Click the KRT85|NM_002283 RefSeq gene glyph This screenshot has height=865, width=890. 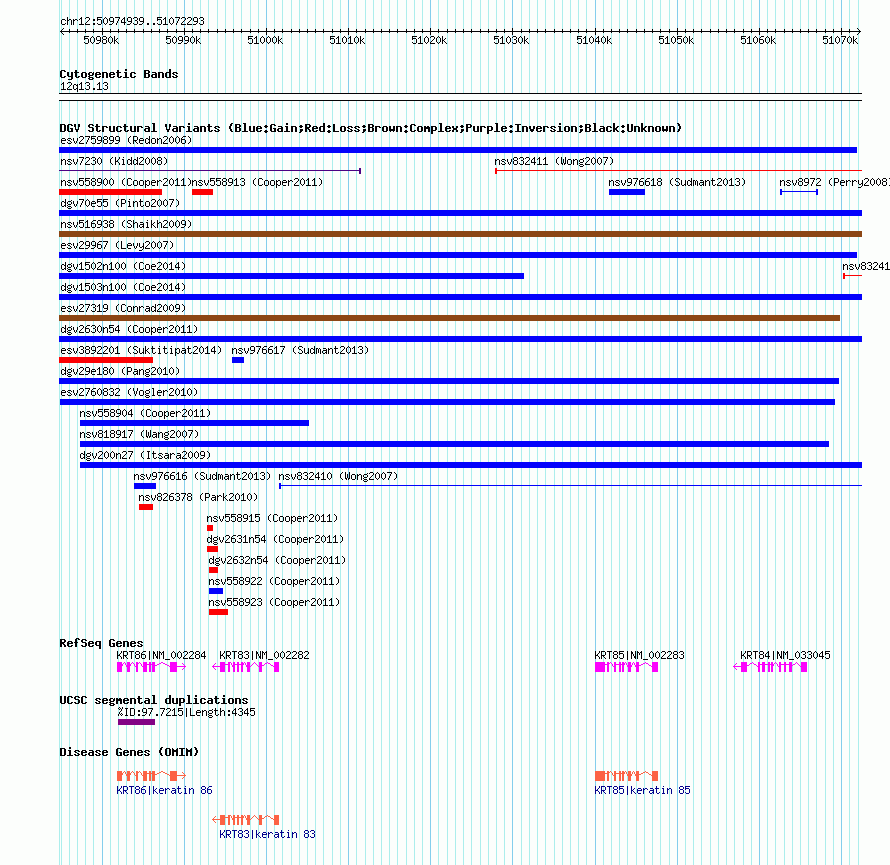tap(627, 667)
